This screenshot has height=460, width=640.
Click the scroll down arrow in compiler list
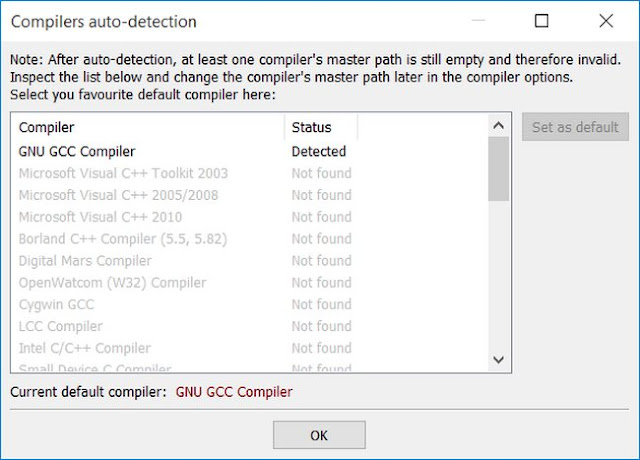[x=498, y=359]
